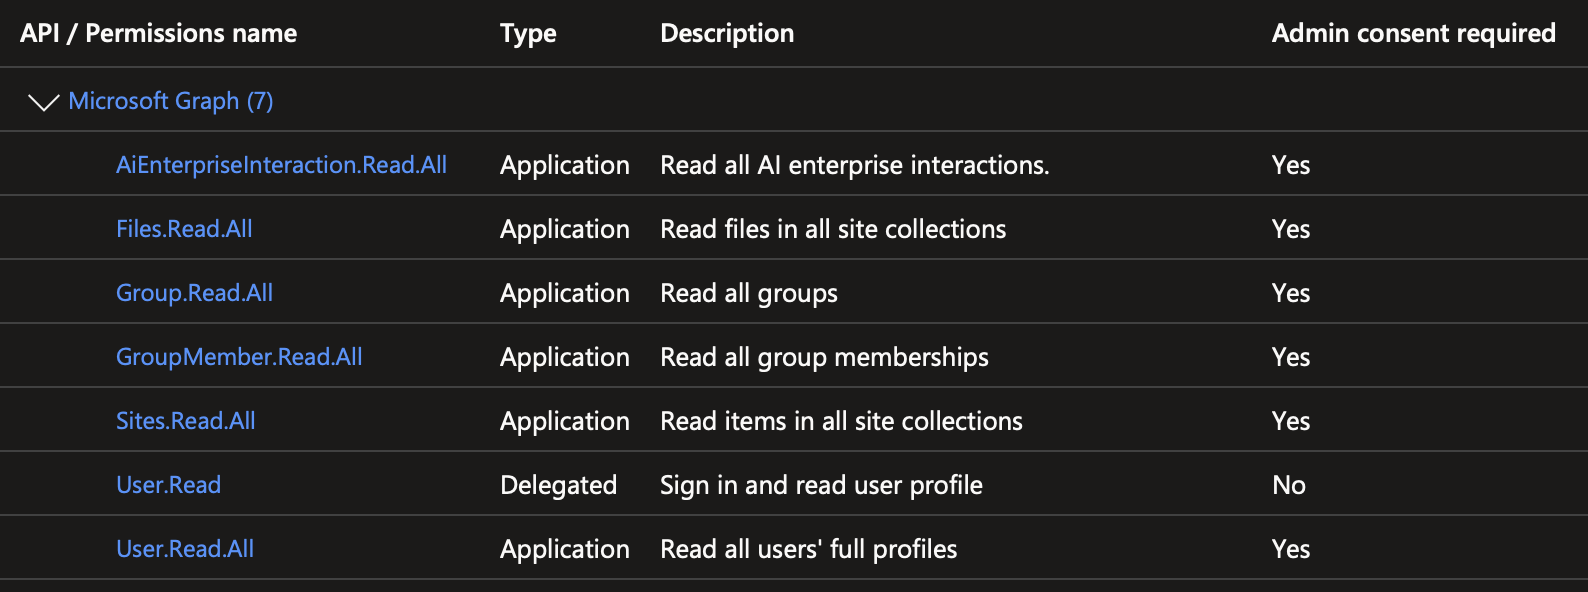The width and height of the screenshot is (1588, 592).
Task: Click the 'No' admin consent value
Action: point(1289,485)
